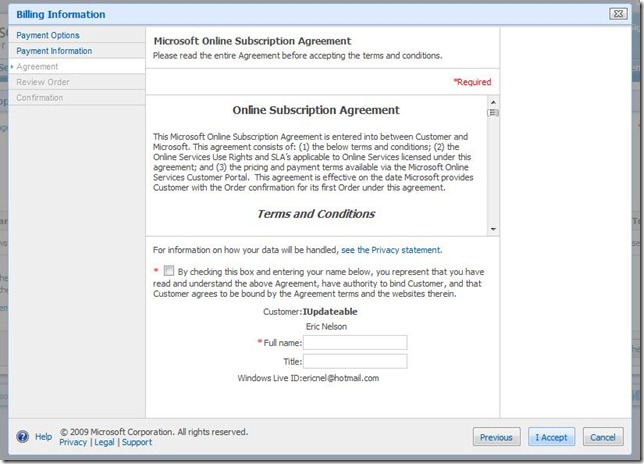Open the footer Legal link
This screenshot has width=644, height=464.
[x=104, y=442]
